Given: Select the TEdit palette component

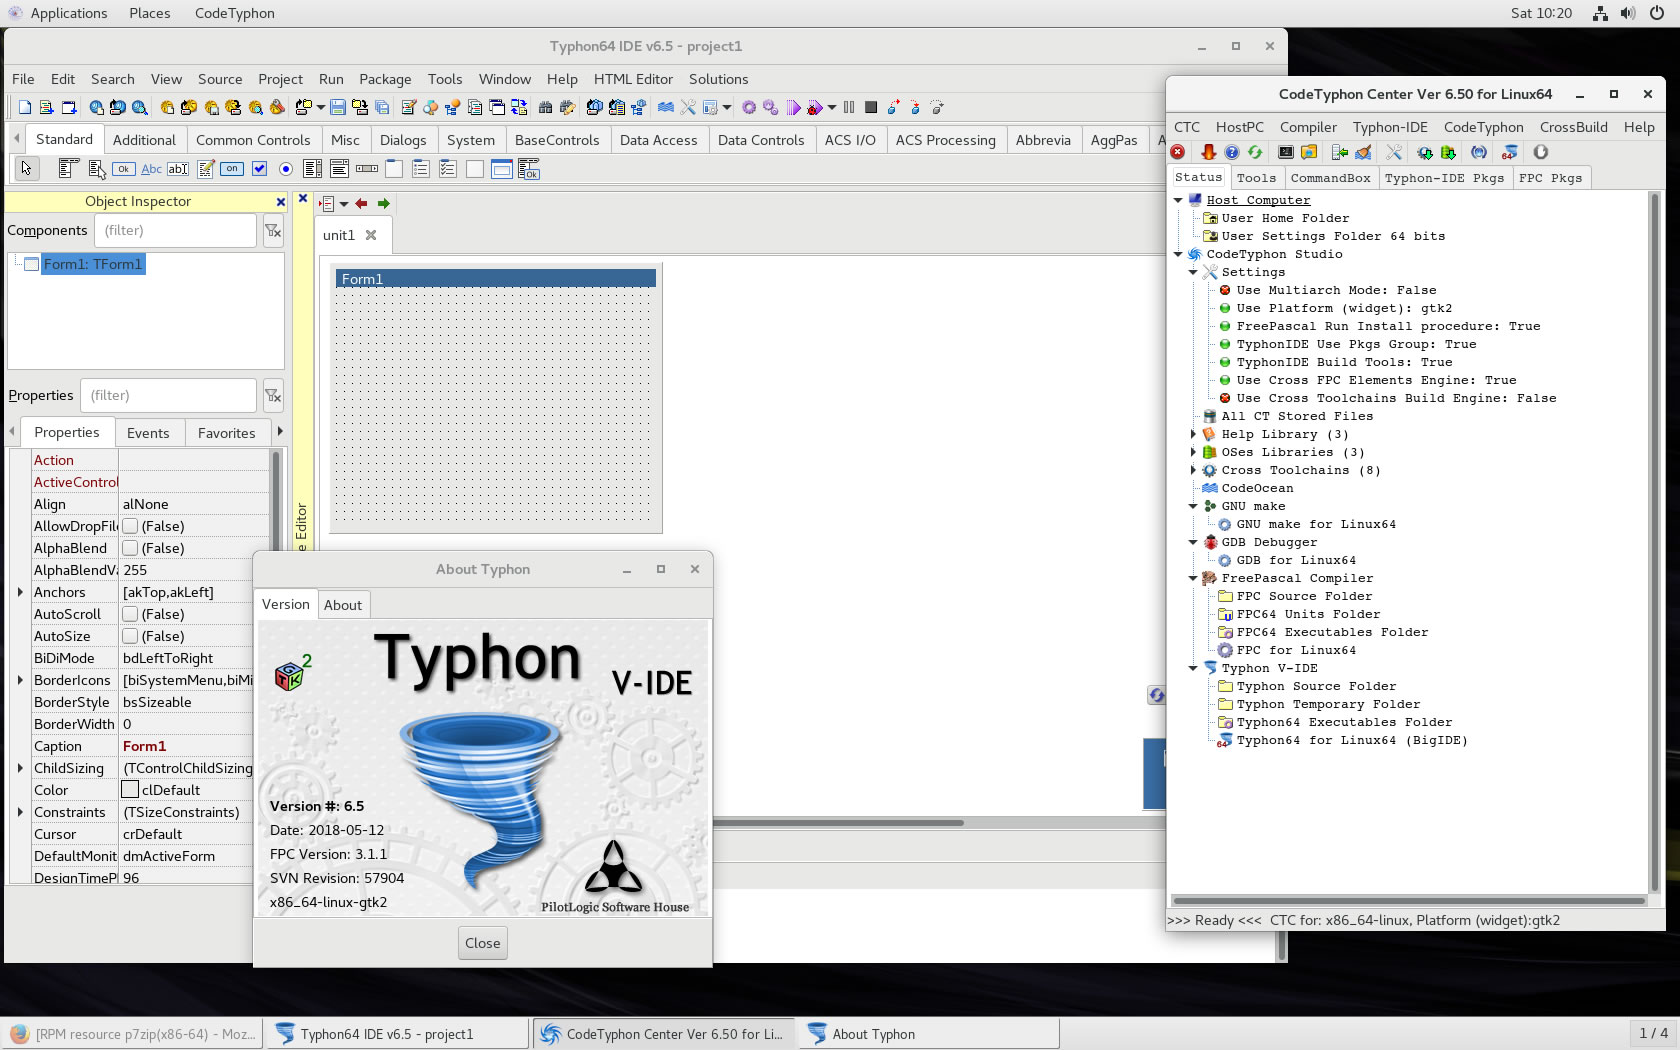Looking at the screenshot, I should point(178,169).
